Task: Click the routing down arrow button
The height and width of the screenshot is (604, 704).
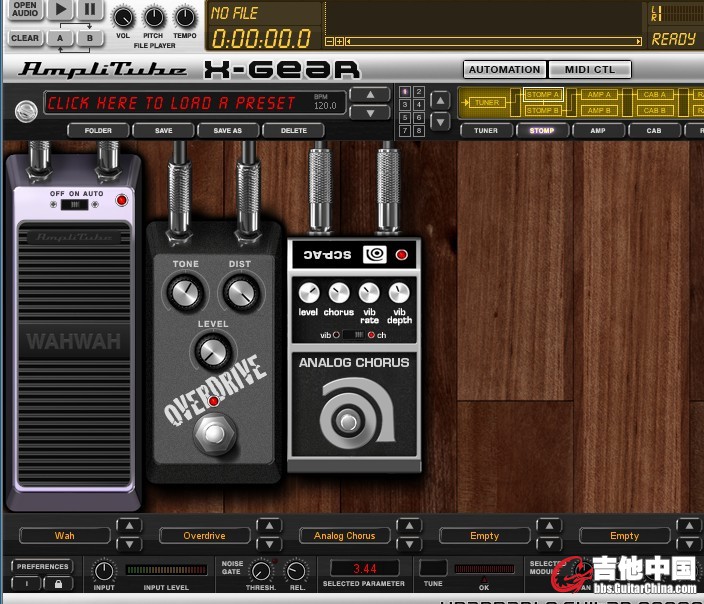Action: [x=440, y=122]
